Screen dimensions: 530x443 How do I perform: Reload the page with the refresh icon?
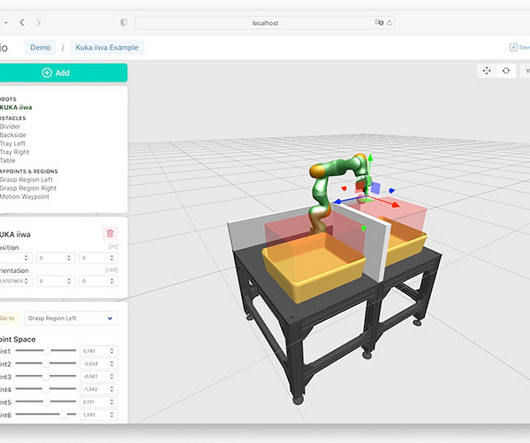click(x=389, y=23)
